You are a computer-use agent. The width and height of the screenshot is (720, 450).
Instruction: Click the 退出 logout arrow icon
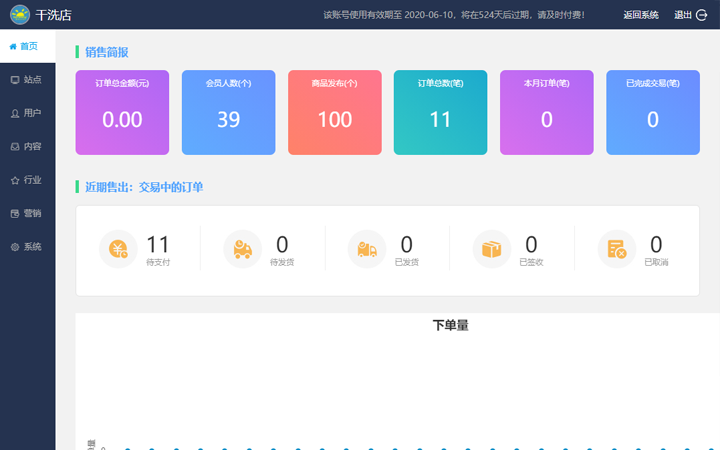click(701, 15)
